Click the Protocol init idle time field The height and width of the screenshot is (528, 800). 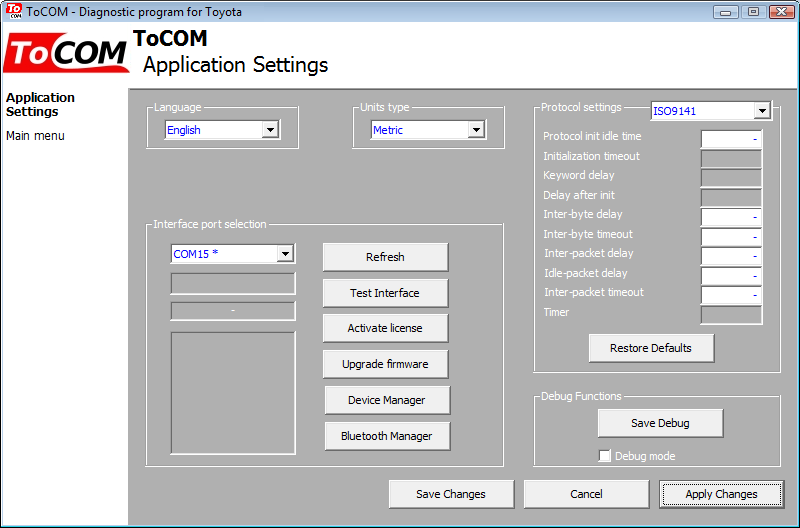pos(732,139)
